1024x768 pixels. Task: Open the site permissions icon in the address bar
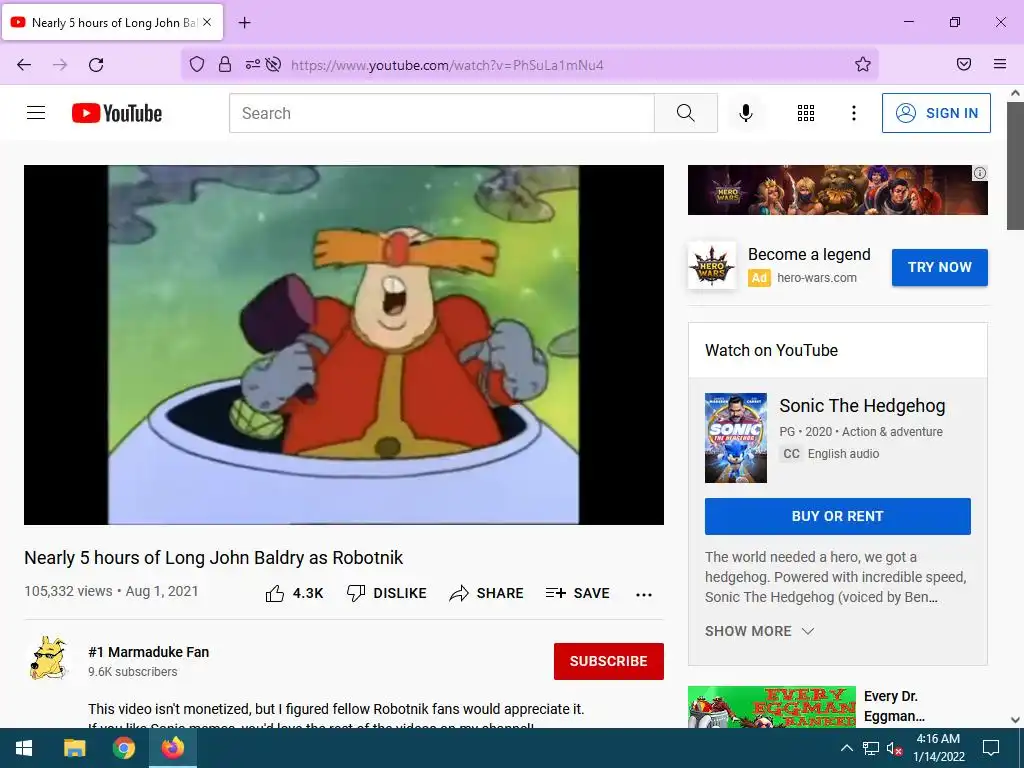[253, 64]
